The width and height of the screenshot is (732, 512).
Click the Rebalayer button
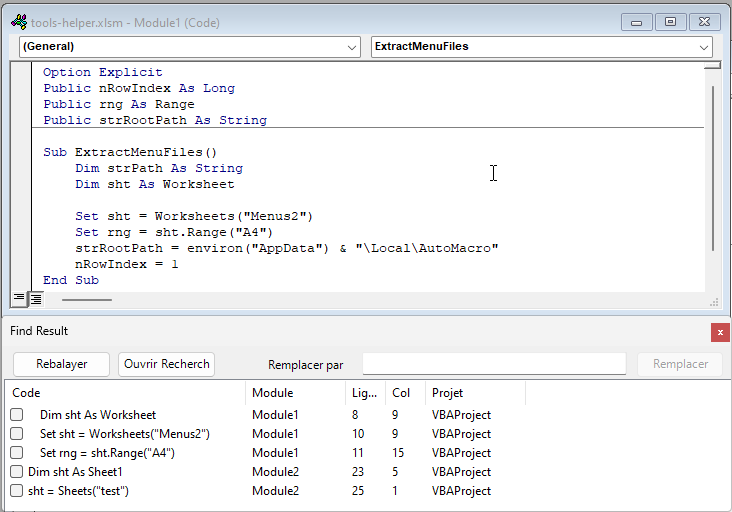62,364
